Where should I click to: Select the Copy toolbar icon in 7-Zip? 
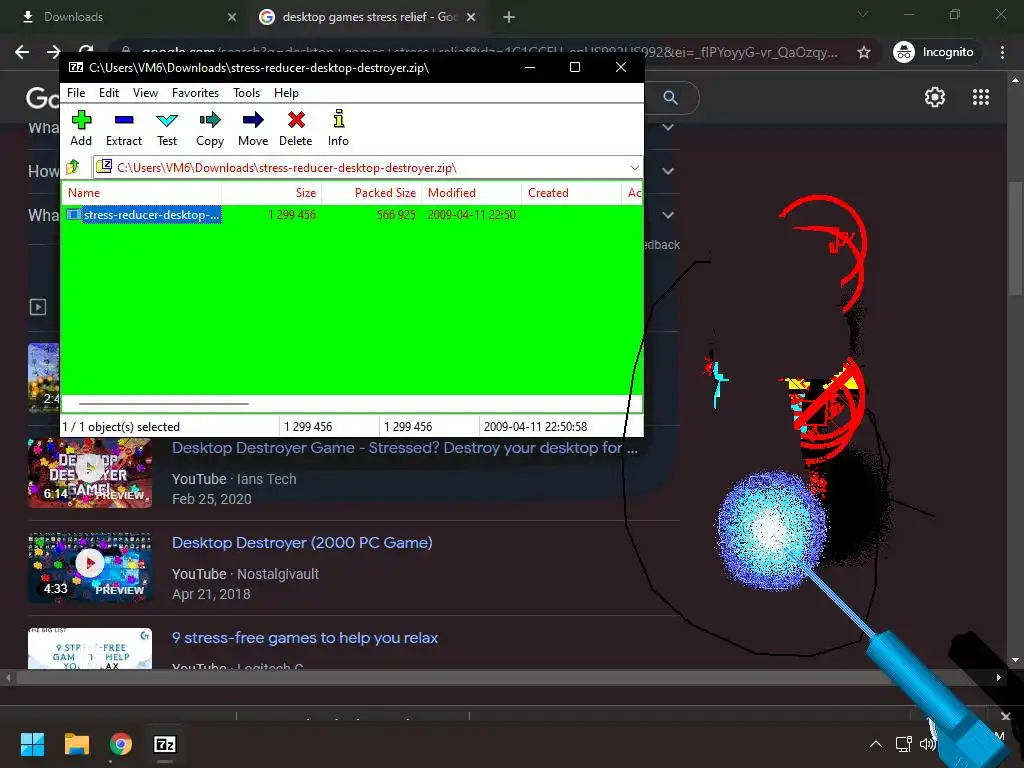pyautogui.click(x=210, y=128)
